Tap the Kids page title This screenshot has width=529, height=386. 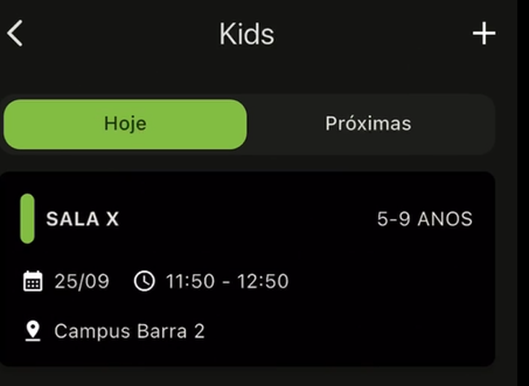[247, 34]
